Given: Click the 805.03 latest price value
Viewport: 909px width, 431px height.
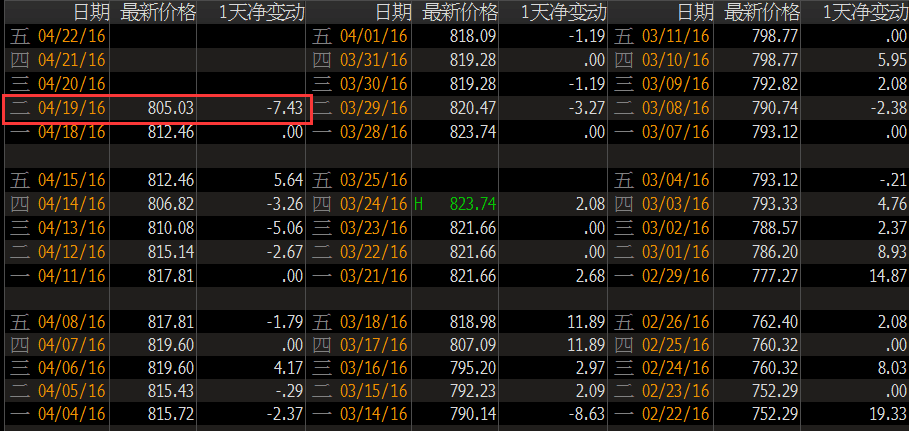Looking at the screenshot, I should coord(170,107).
